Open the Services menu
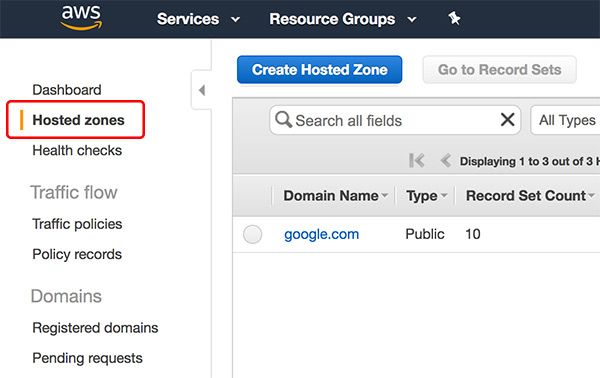Viewport: 600px width, 378px height. (x=199, y=19)
